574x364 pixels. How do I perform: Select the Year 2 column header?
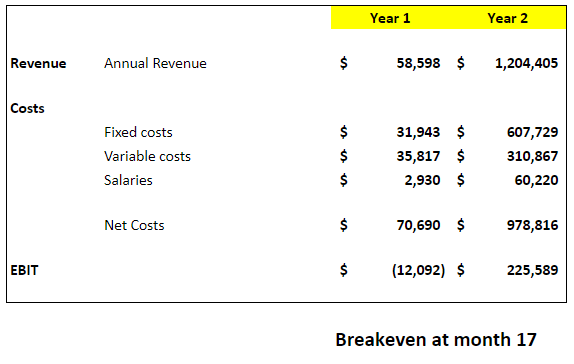507,18
